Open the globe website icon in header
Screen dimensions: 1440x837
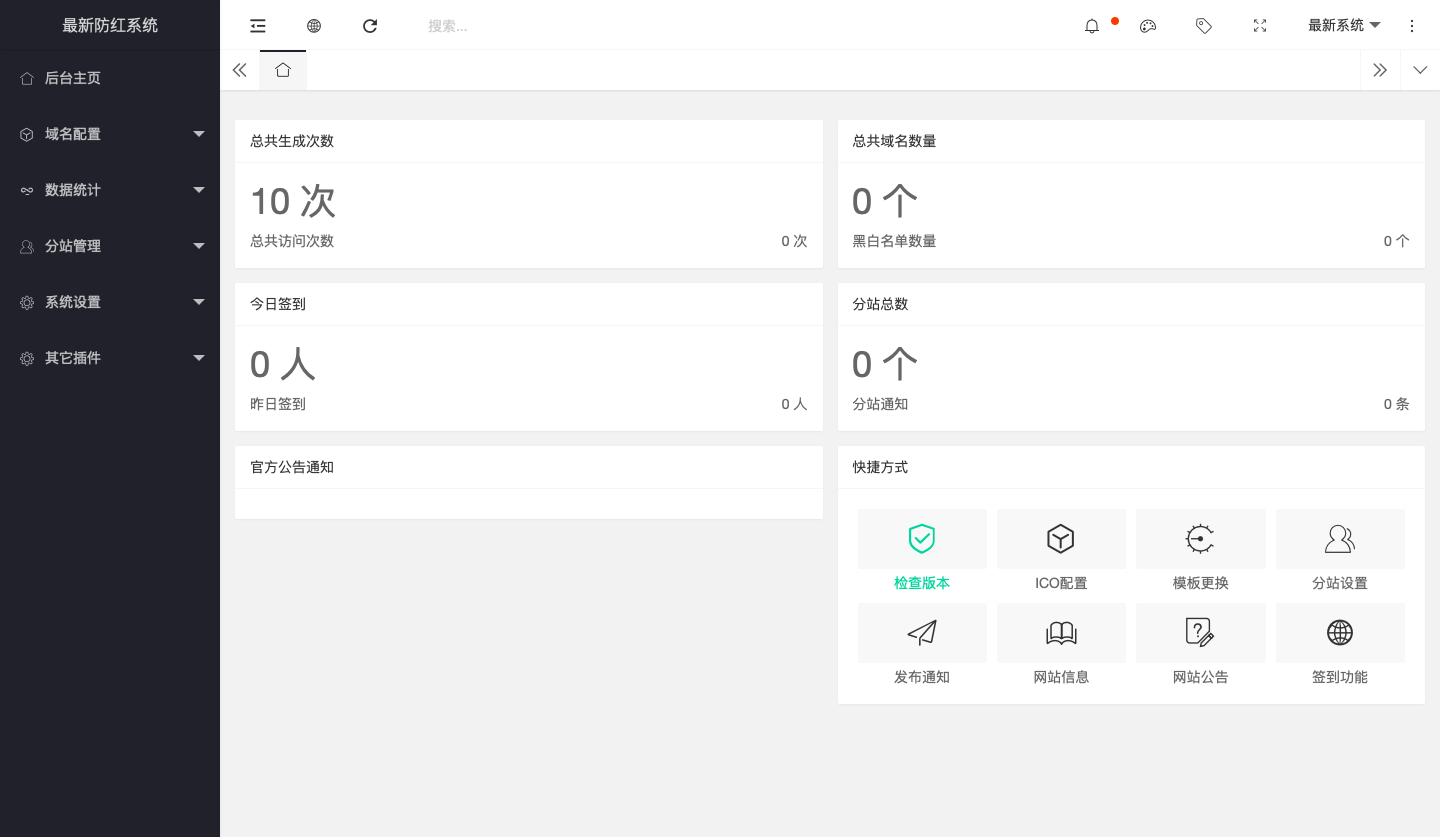tap(314, 26)
